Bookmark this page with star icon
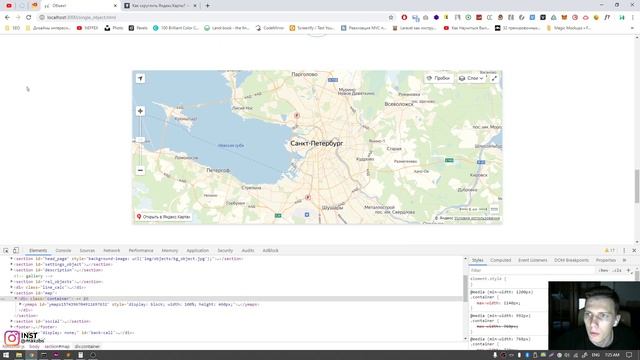Image resolution: width=640 pixels, height=360 pixels. pos(391,17)
